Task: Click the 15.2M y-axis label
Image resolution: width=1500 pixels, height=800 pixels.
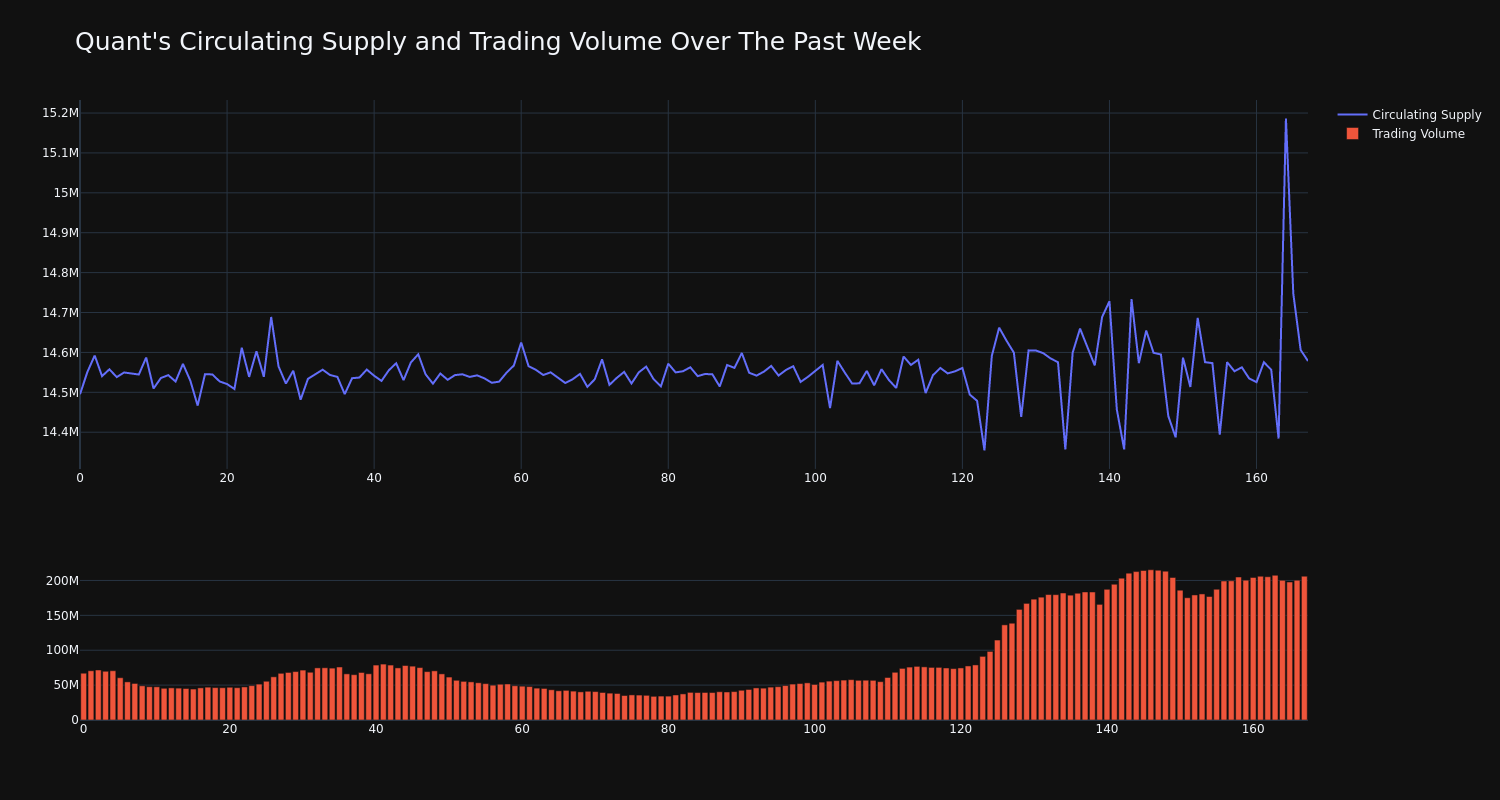Action: 60,113
